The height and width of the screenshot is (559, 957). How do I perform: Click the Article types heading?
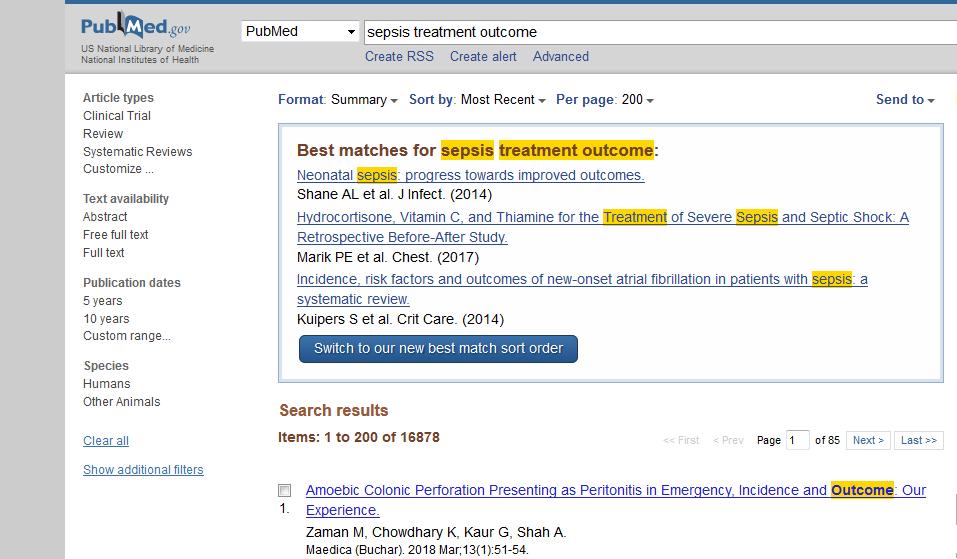coord(118,98)
